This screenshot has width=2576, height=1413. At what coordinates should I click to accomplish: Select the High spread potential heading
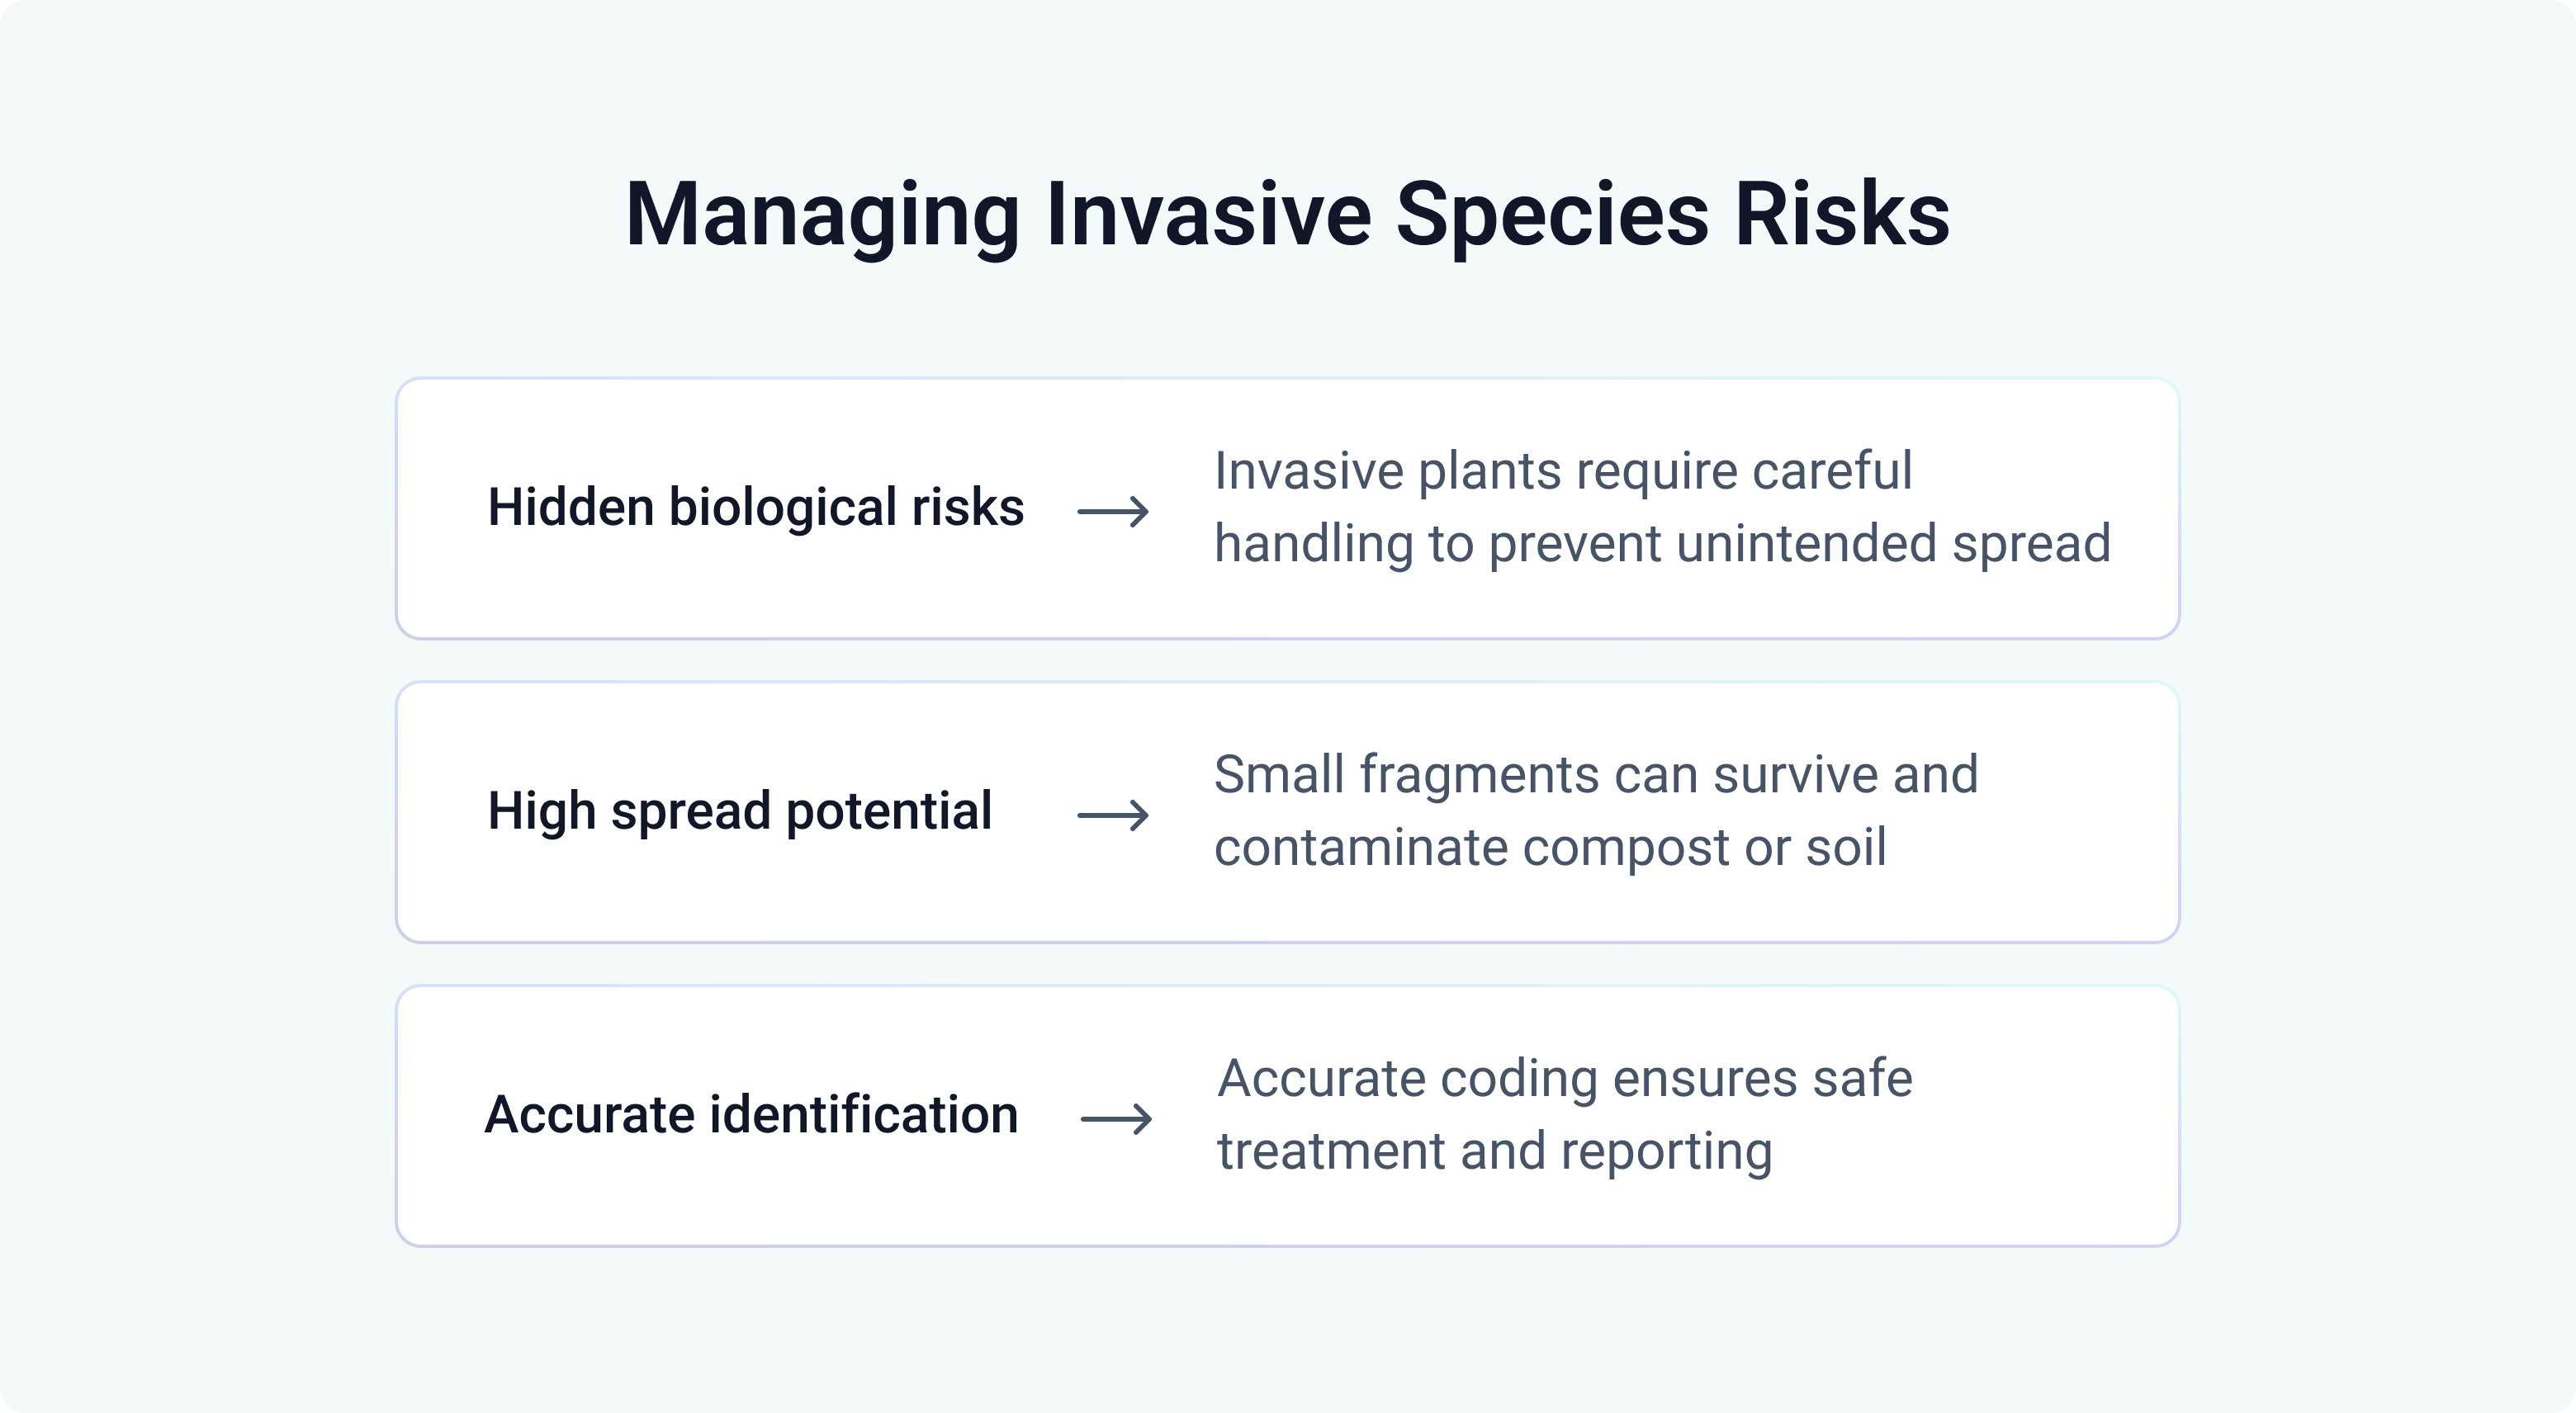click(739, 810)
